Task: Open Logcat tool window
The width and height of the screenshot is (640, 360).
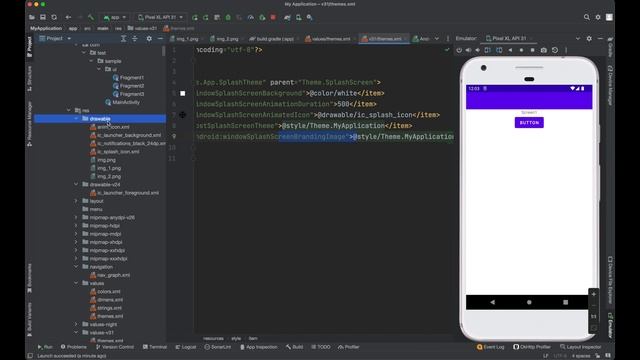Action: [x=186, y=347]
